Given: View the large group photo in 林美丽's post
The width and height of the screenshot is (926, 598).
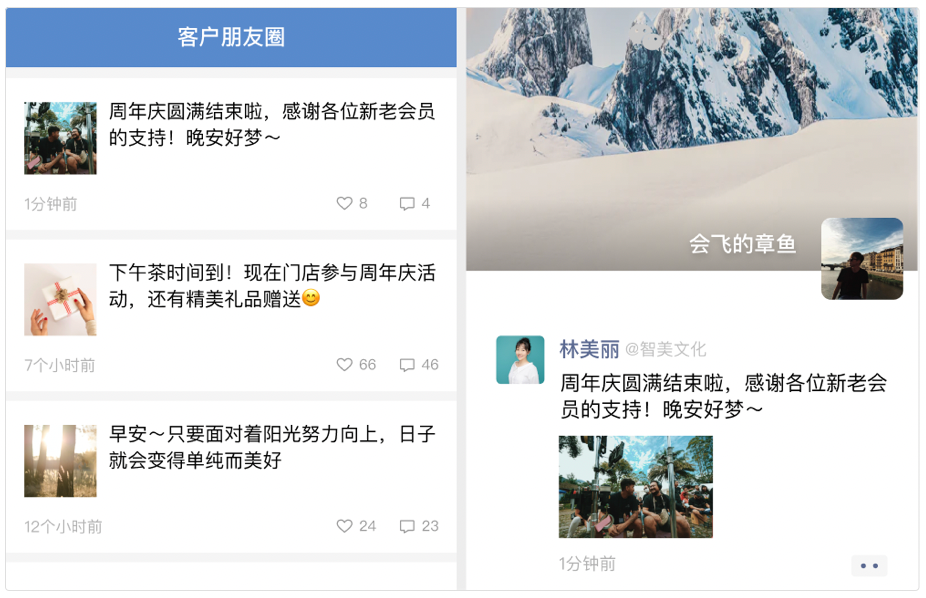Looking at the screenshot, I should coord(636,487).
